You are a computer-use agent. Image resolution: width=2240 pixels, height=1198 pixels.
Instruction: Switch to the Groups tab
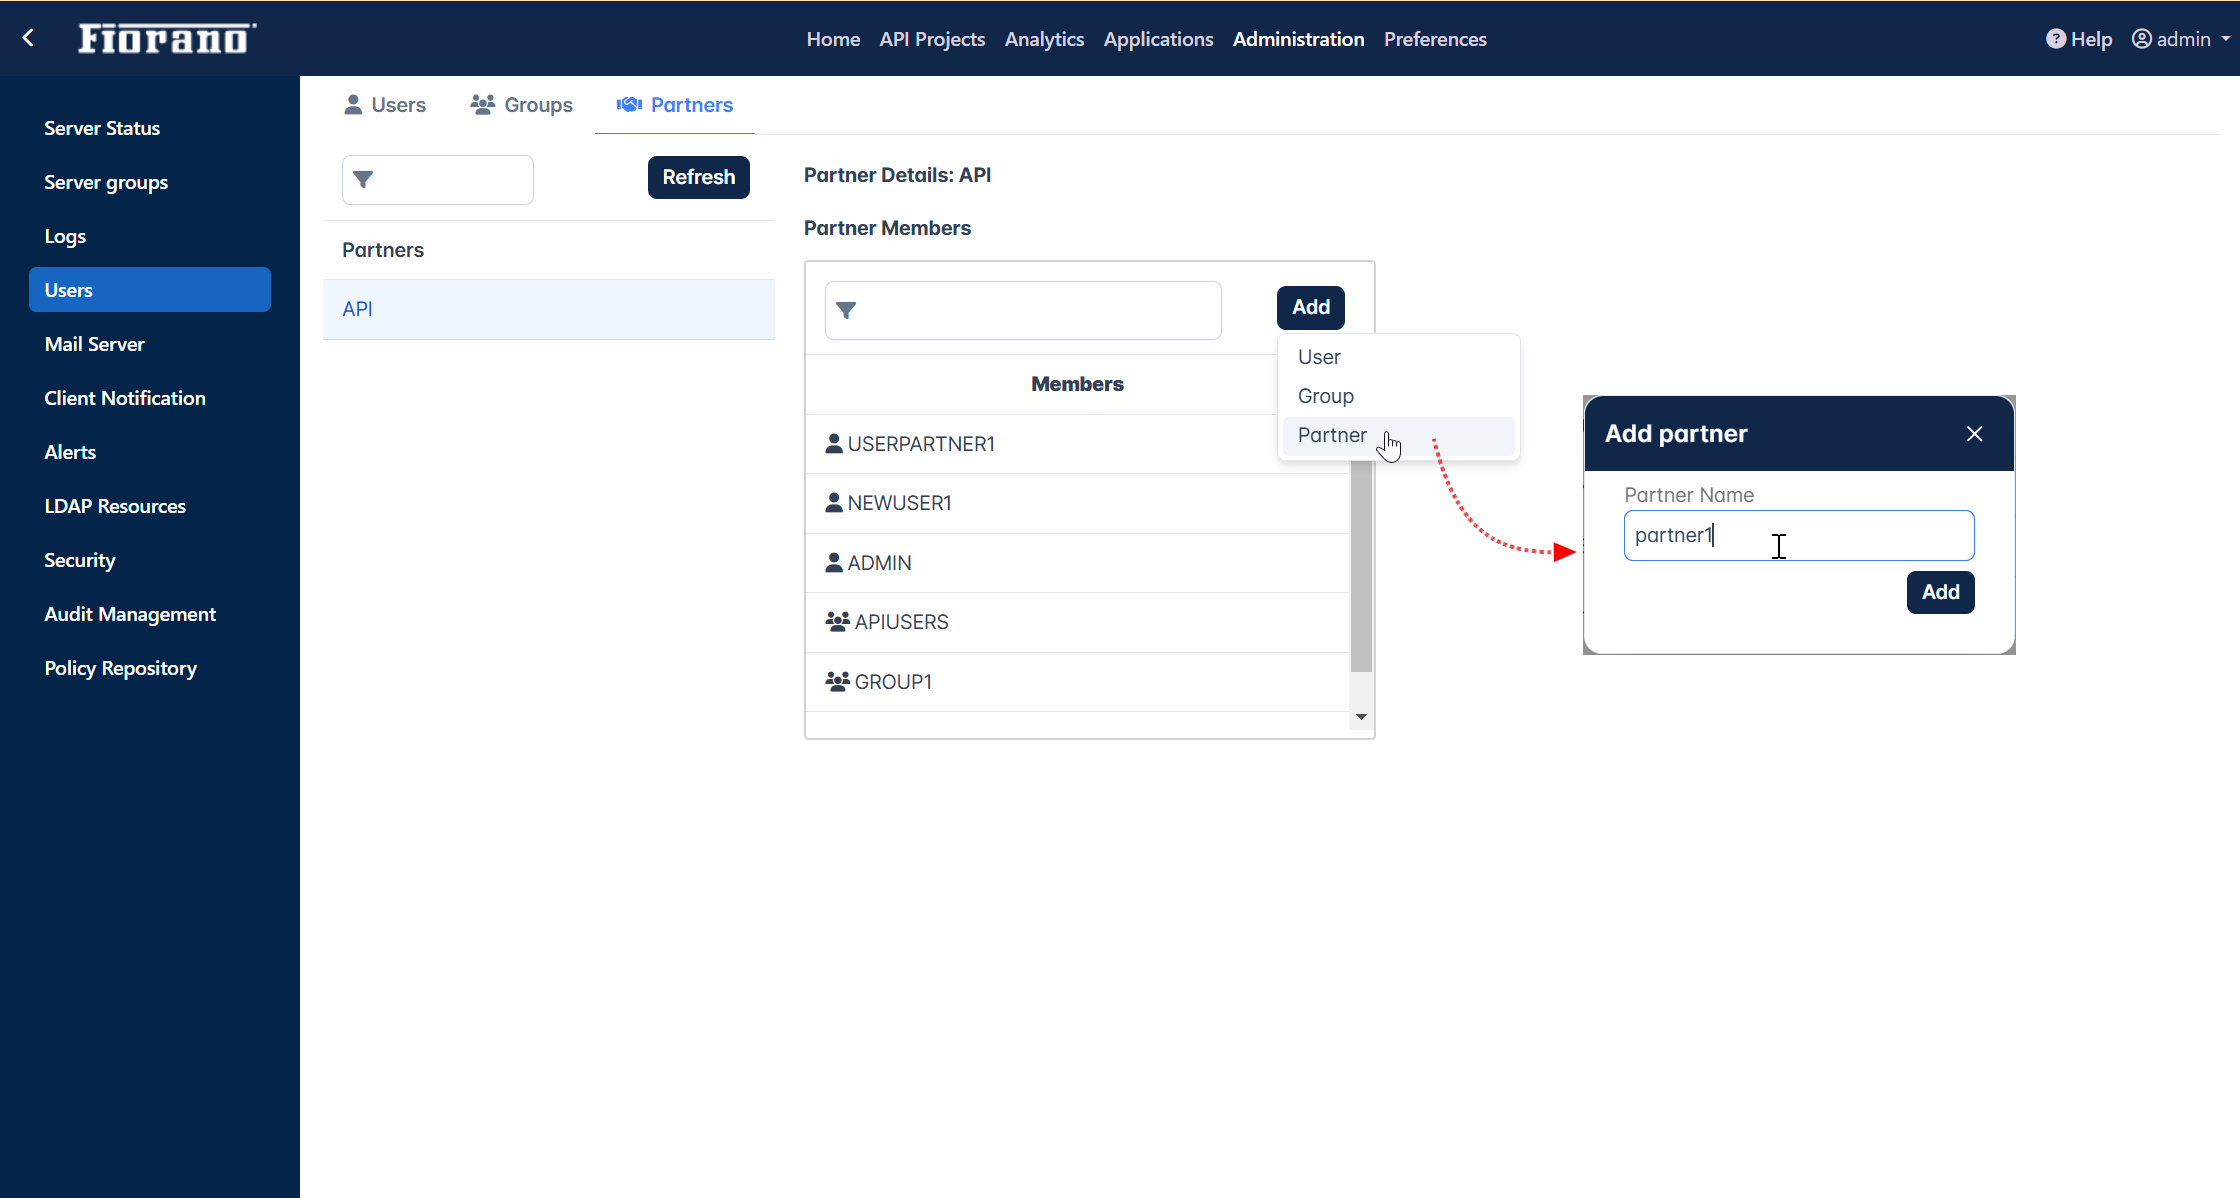pyautogui.click(x=521, y=105)
